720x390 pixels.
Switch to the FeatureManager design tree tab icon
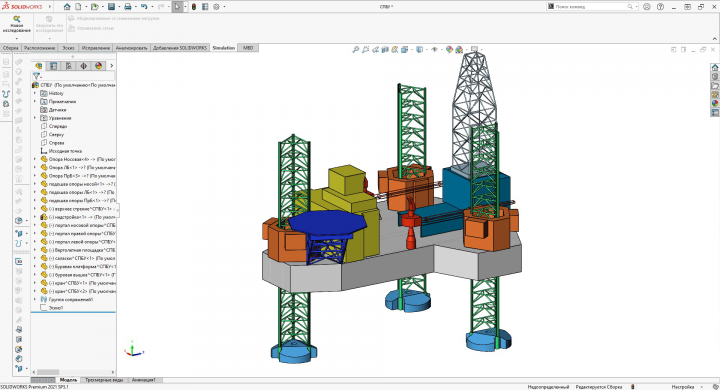[x=39, y=66]
